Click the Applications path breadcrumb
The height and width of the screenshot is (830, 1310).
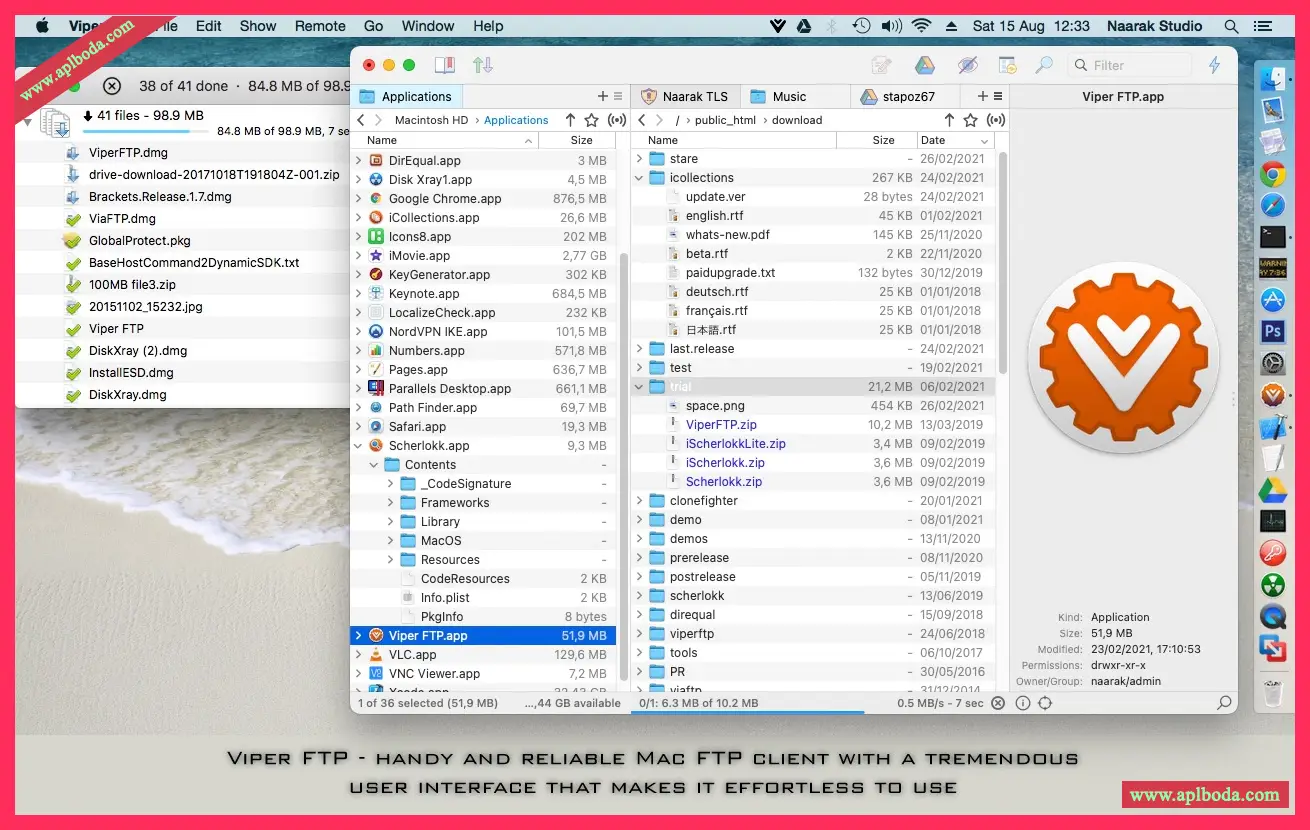pos(516,120)
